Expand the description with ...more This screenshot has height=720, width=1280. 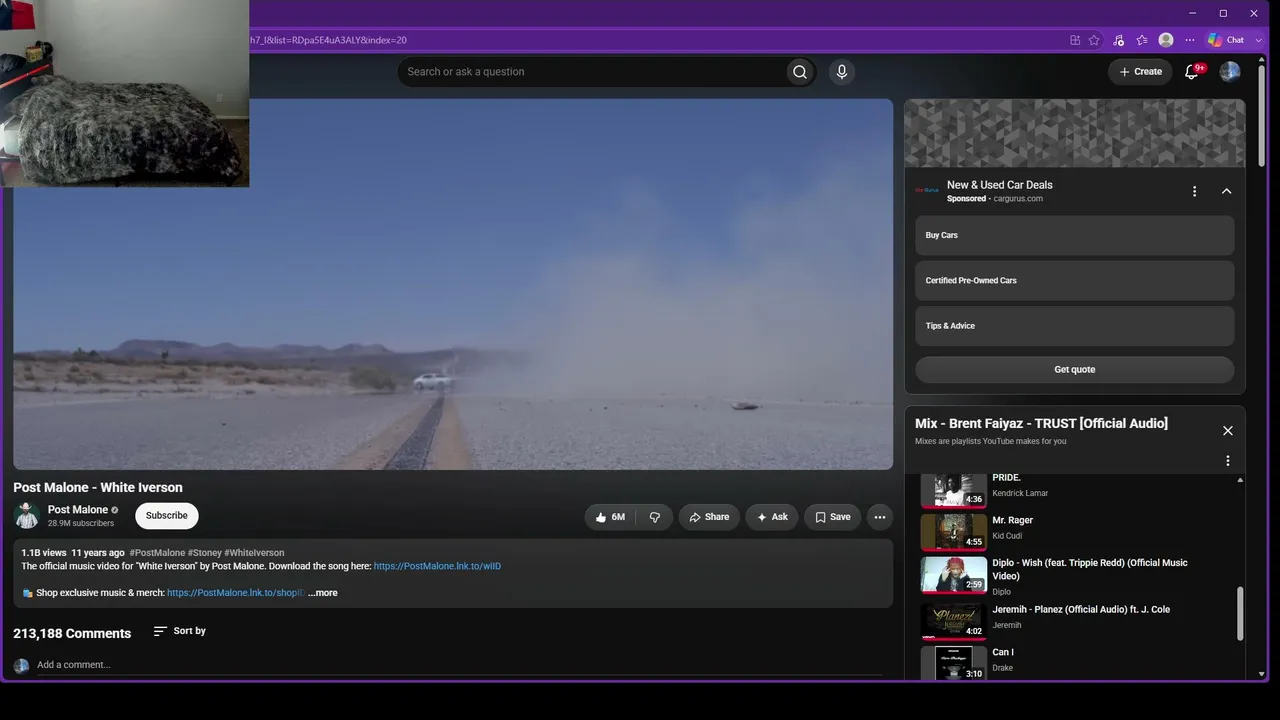tap(322, 593)
